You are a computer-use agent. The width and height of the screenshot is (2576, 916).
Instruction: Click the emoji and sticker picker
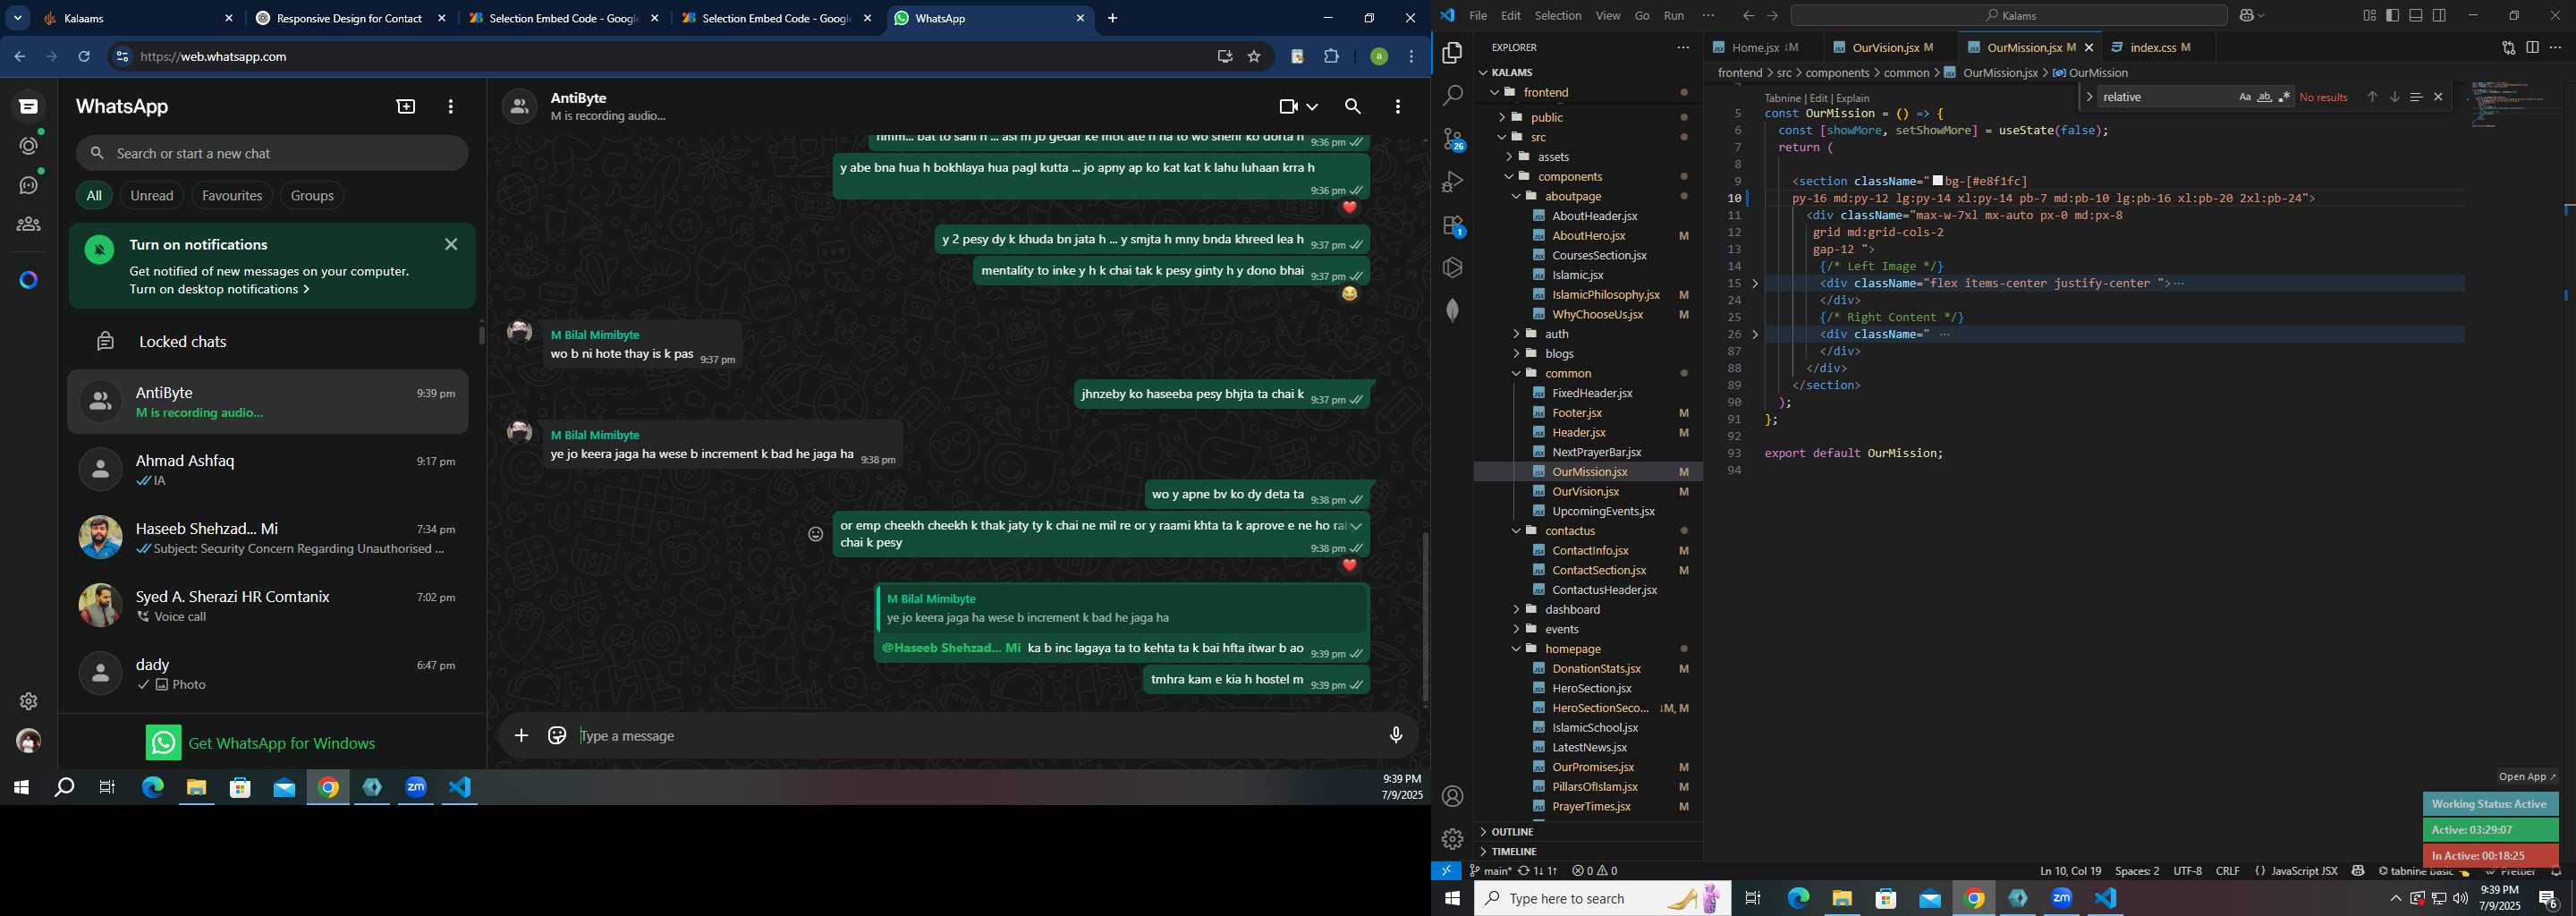tap(557, 736)
